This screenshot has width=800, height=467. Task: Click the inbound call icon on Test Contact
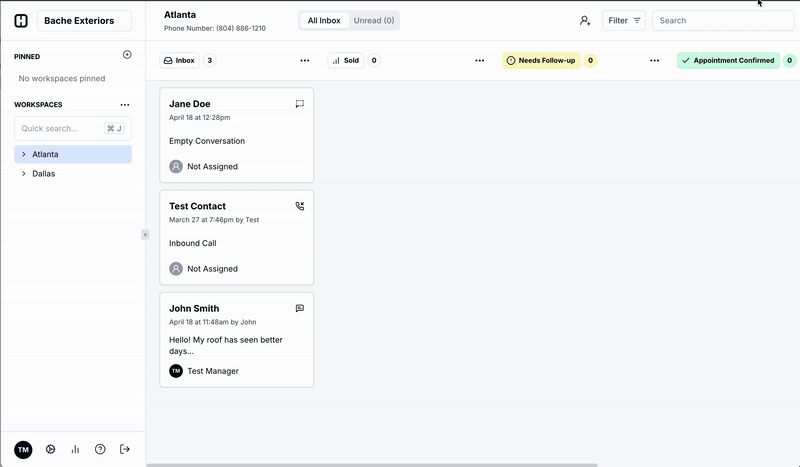point(299,206)
